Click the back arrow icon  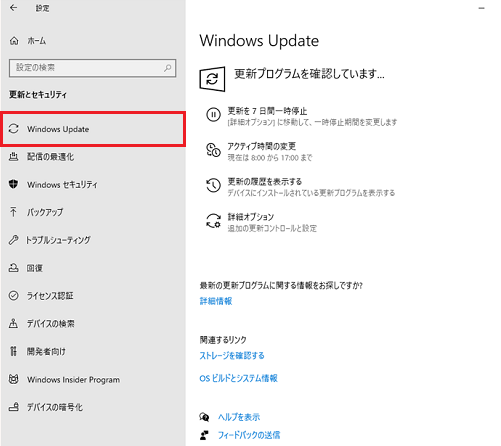[13, 8]
